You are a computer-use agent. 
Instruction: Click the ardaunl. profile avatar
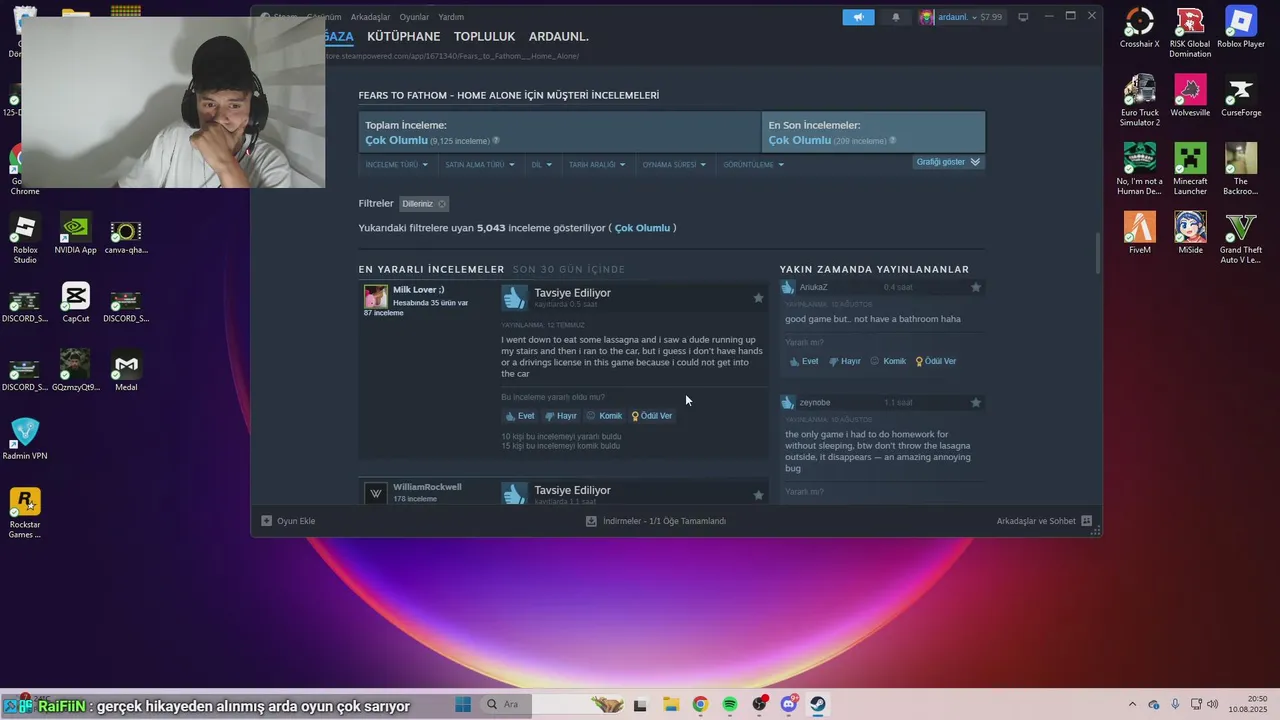coord(927,17)
